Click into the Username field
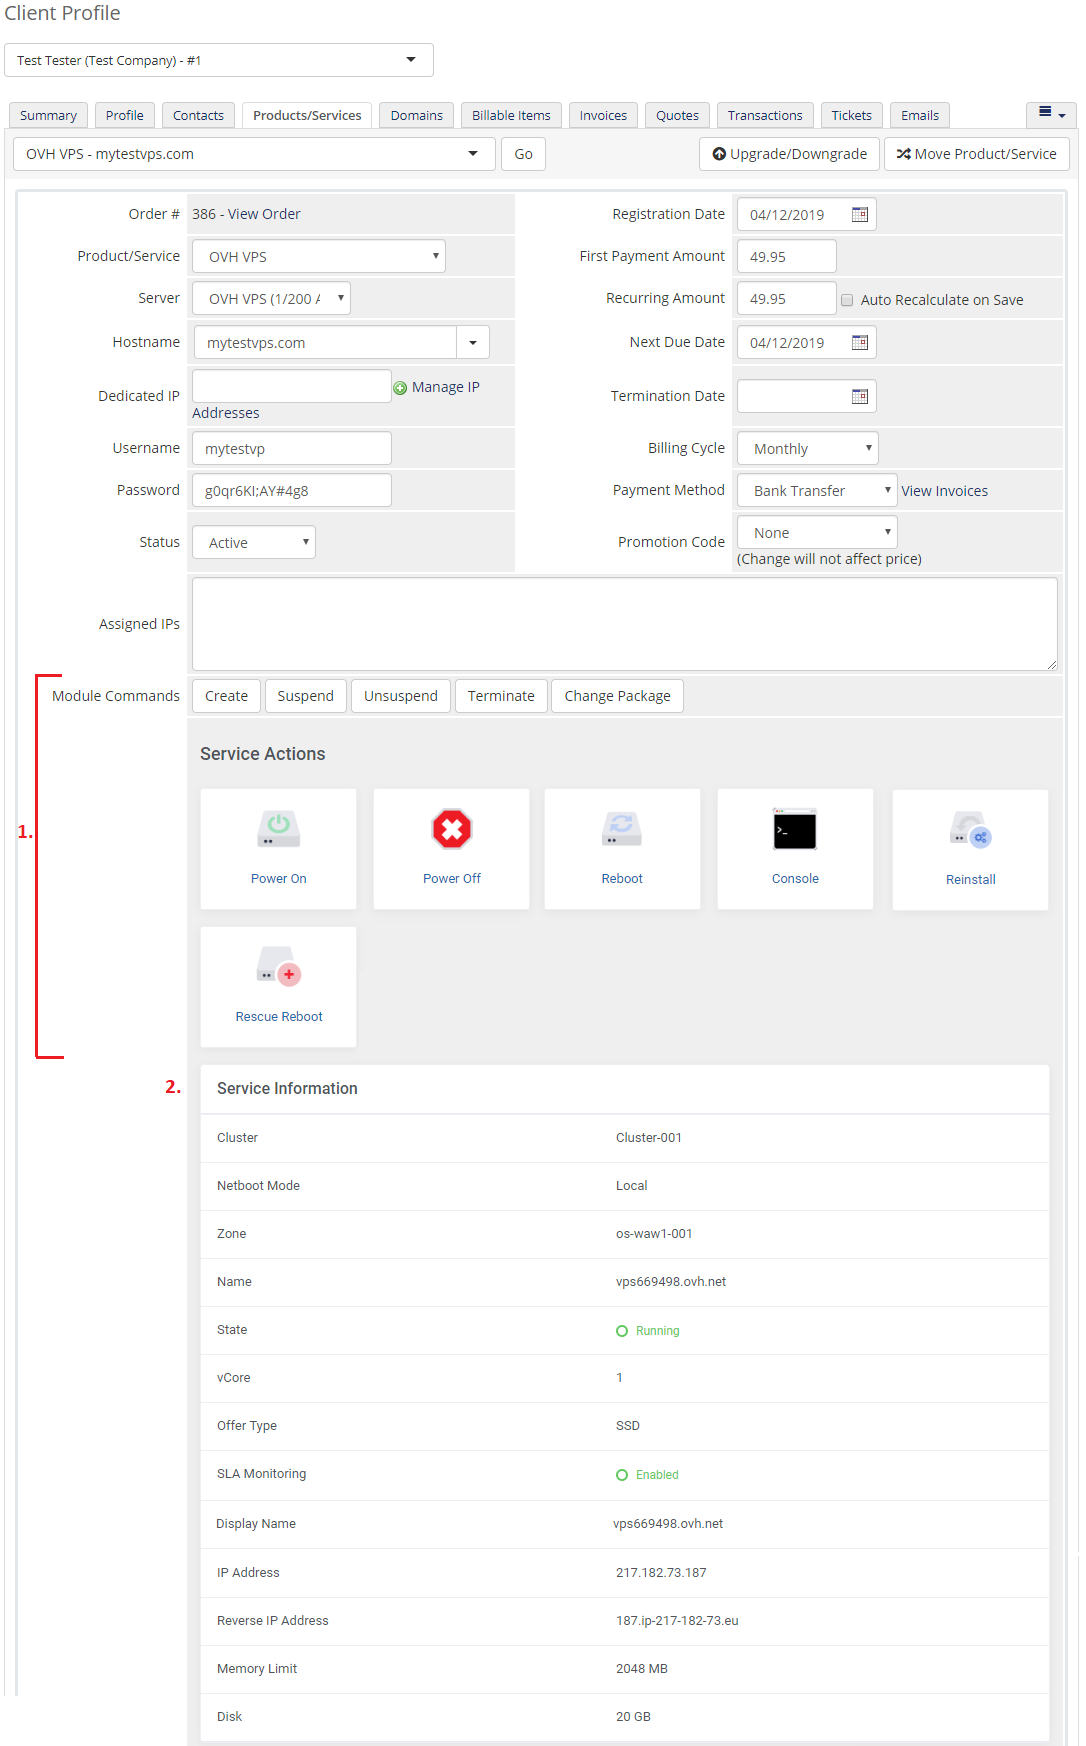1086x1746 pixels. pyautogui.click(x=291, y=448)
